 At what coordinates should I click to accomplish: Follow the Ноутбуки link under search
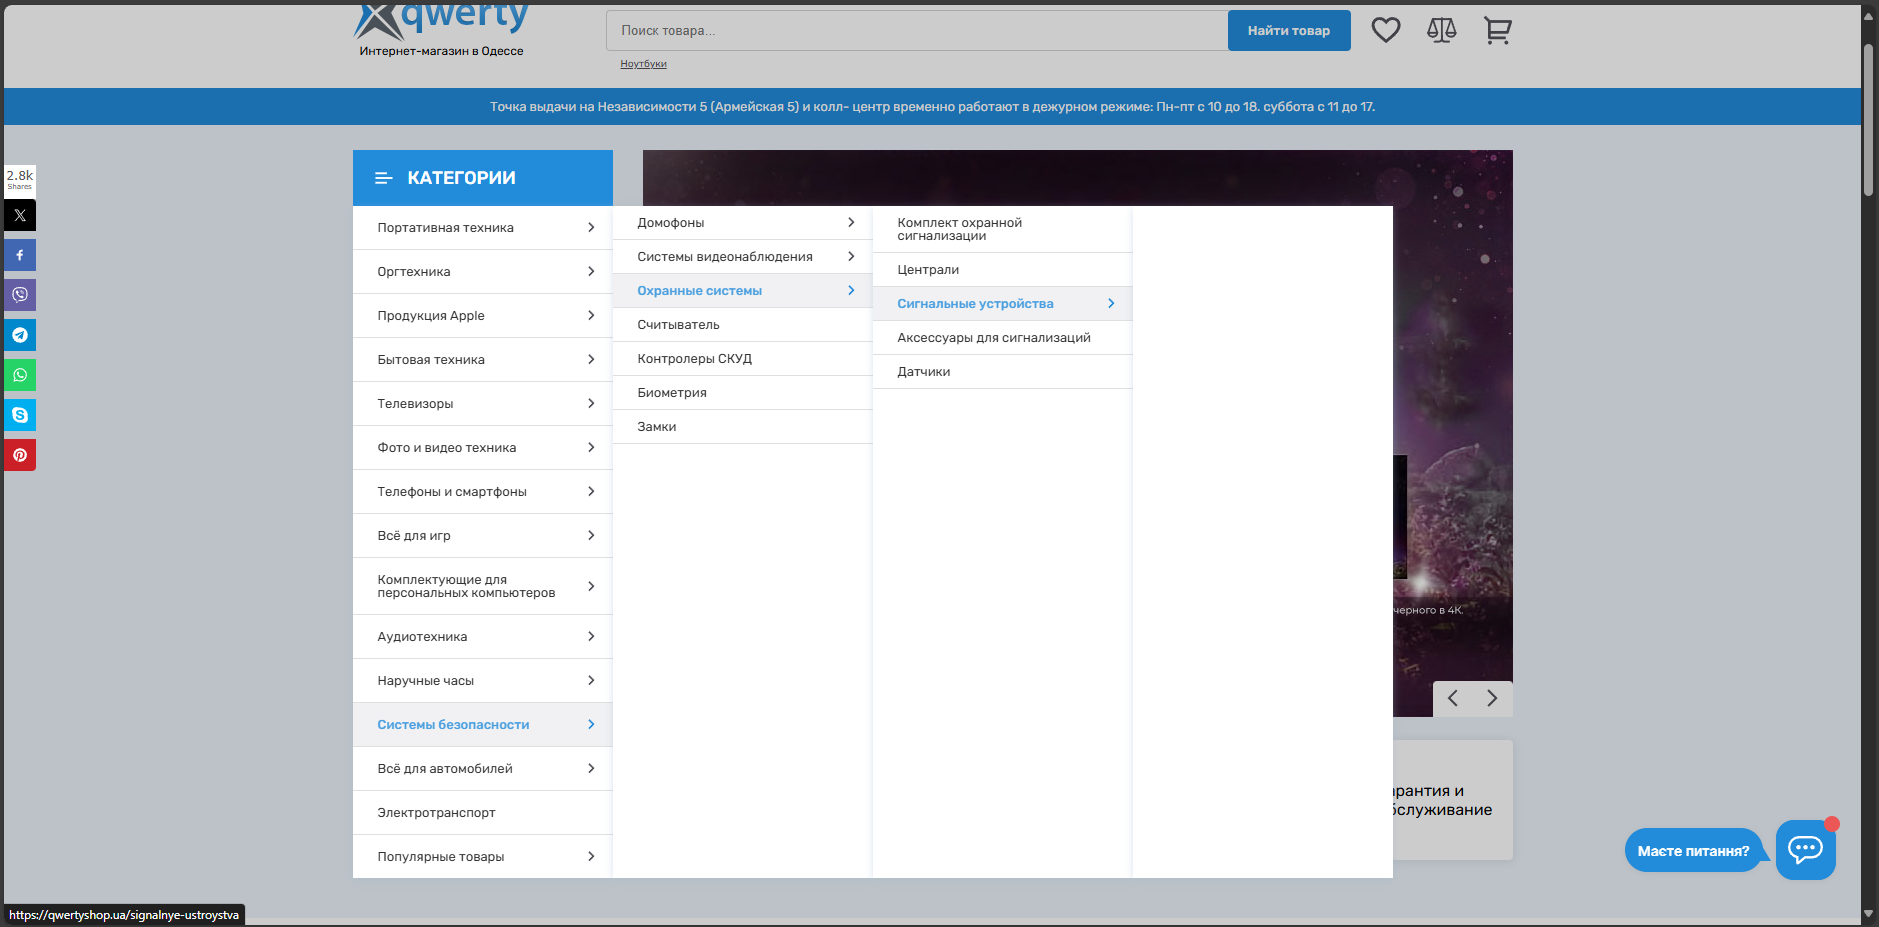(643, 64)
